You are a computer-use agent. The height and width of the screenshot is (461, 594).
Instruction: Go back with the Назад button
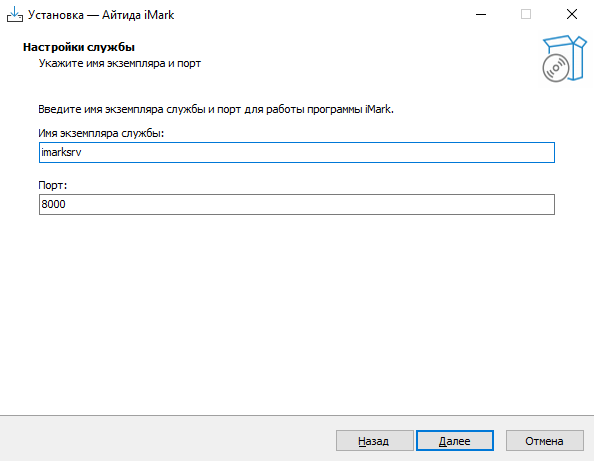(374, 441)
